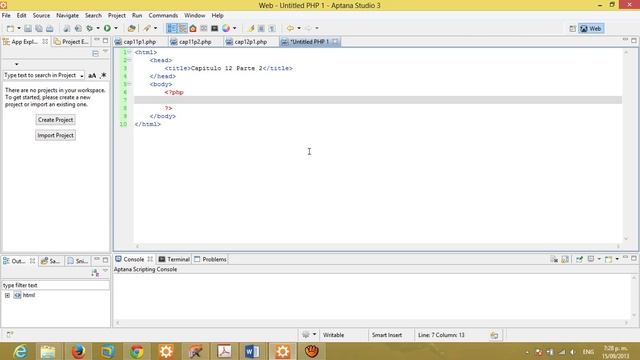
Task: Open the Window menu
Action: pos(195,16)
